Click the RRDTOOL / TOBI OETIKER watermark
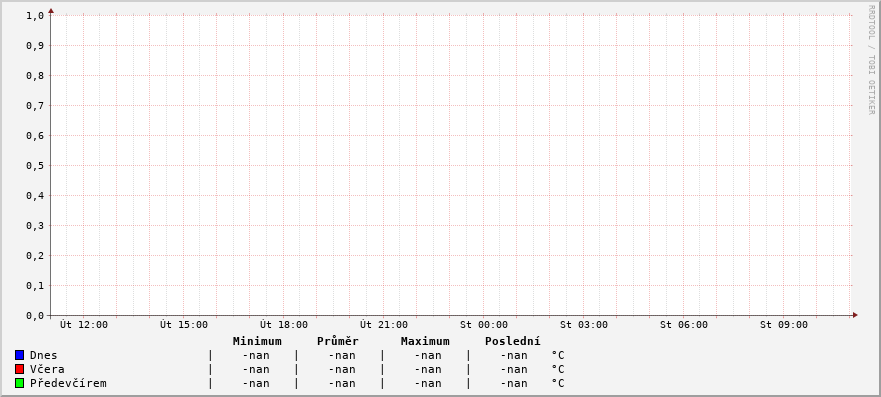The width and height of the screenshot is (881, 397). 871,60
